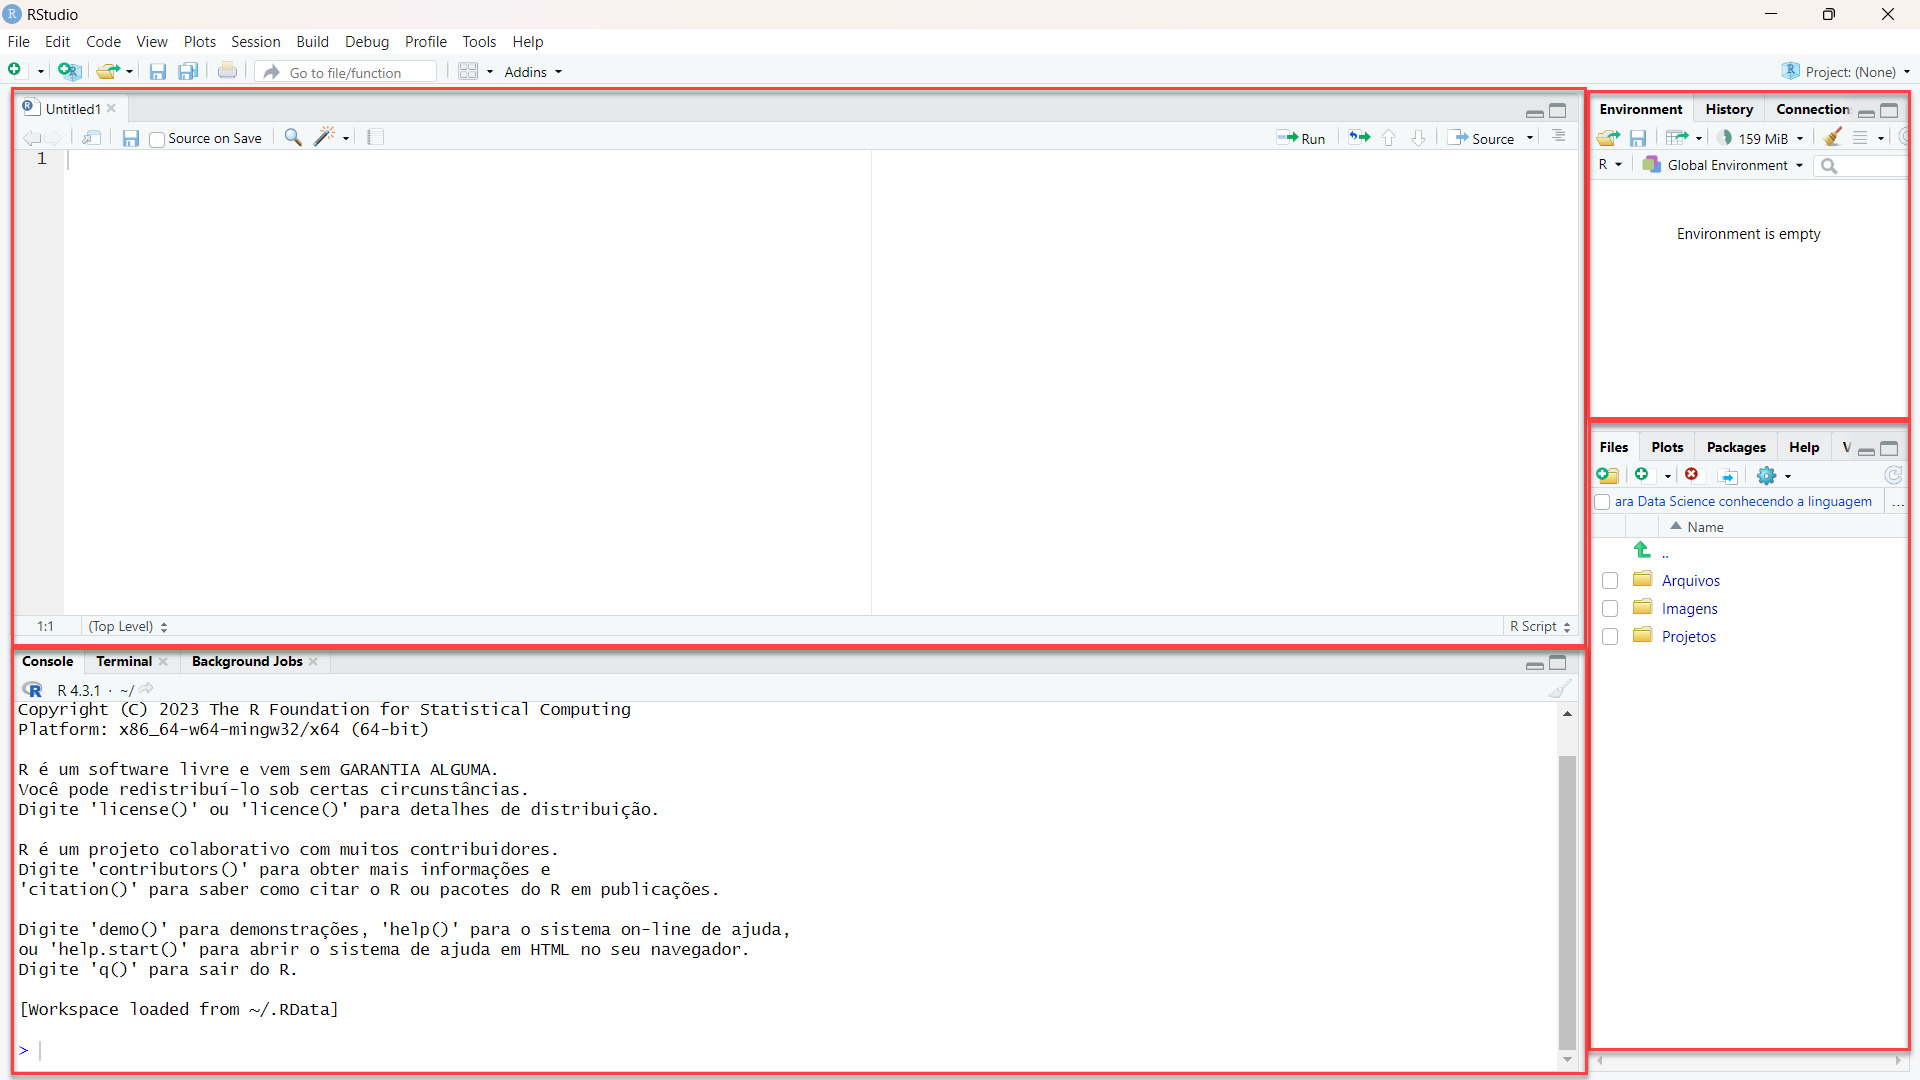Open the R Script file type selector
This screenshot has height=1080, width=1920.
pos(1540,627)
